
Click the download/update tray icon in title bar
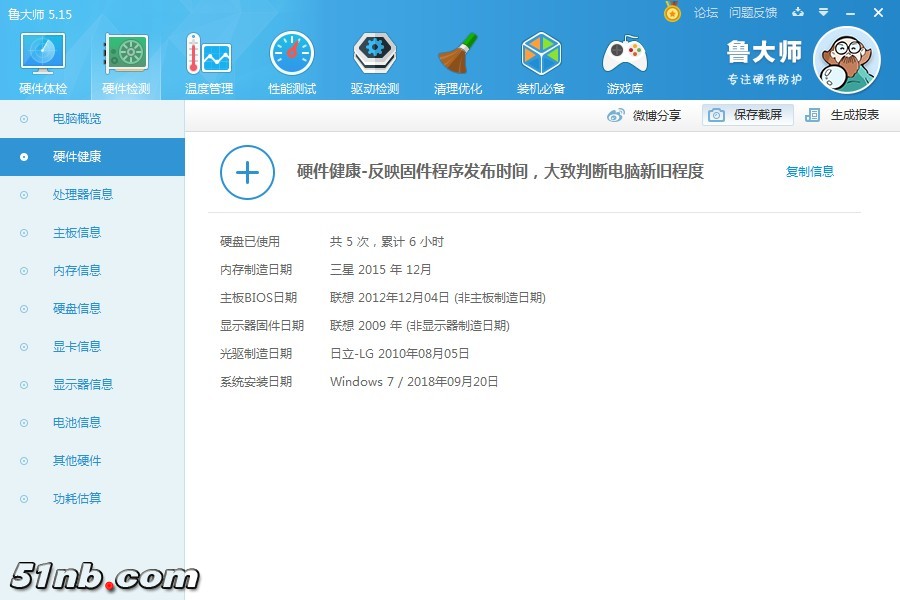tap(798, 13)
